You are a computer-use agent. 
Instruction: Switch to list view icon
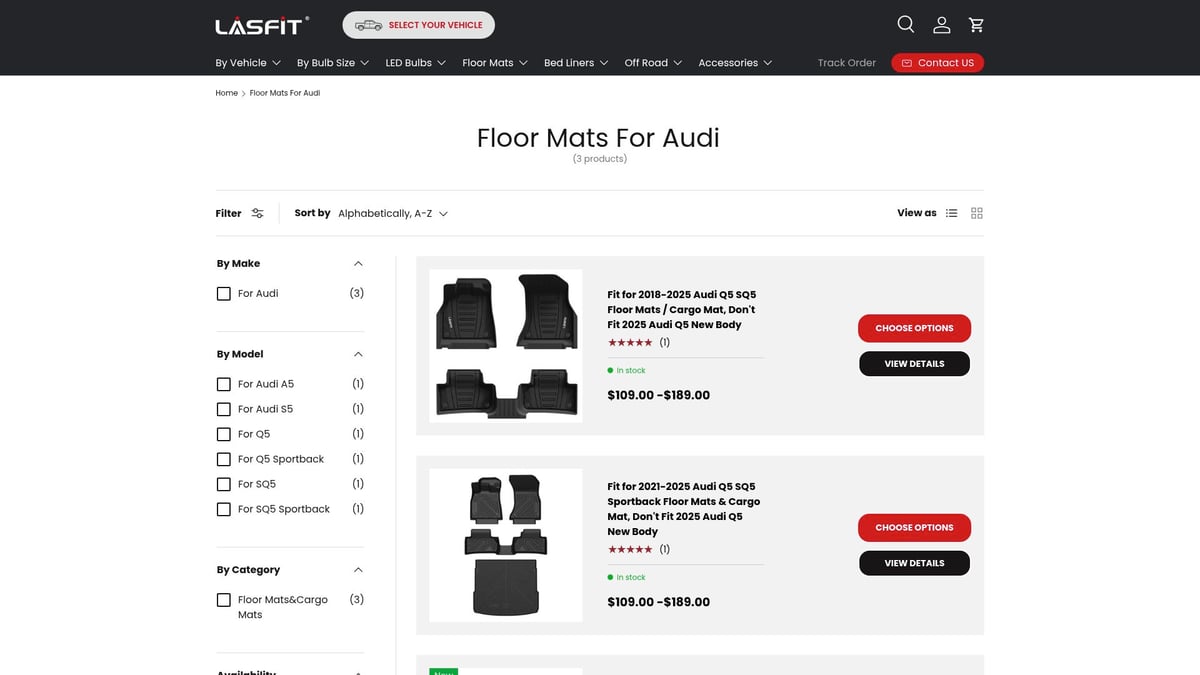(951, 213)
